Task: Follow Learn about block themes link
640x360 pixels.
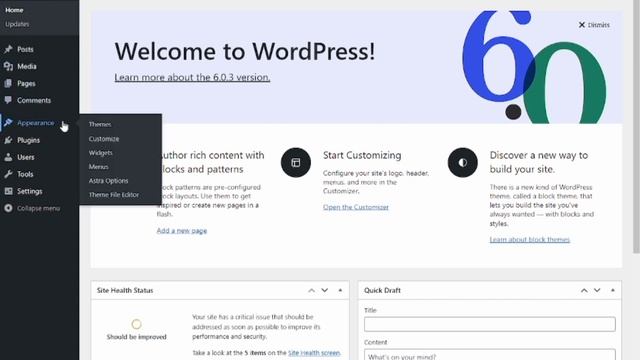Action: point(530,240)
